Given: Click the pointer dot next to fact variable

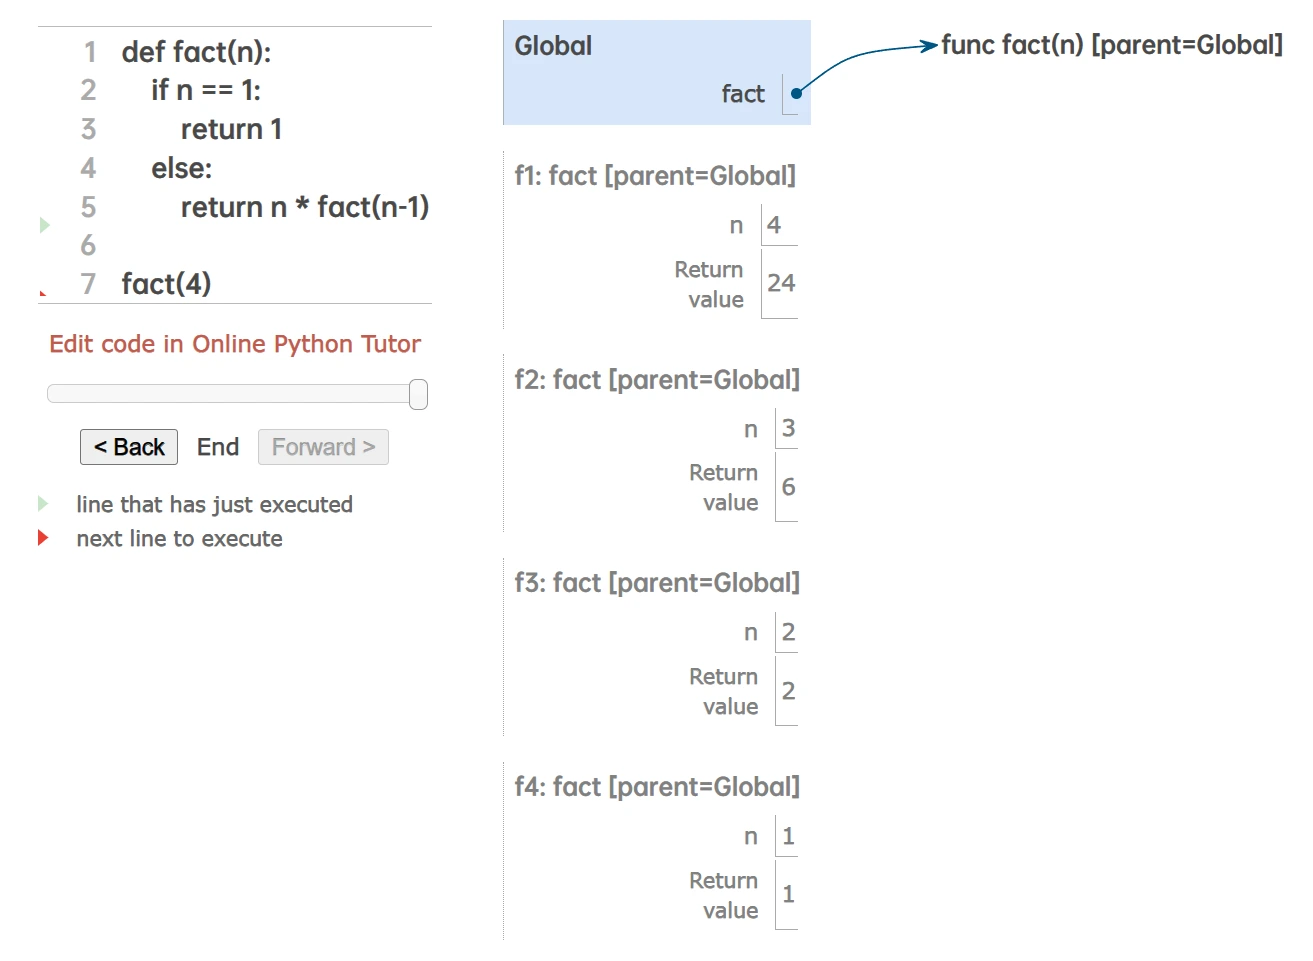Looking at the screenshot, I should pyautogui.click(x=796, y=94).
